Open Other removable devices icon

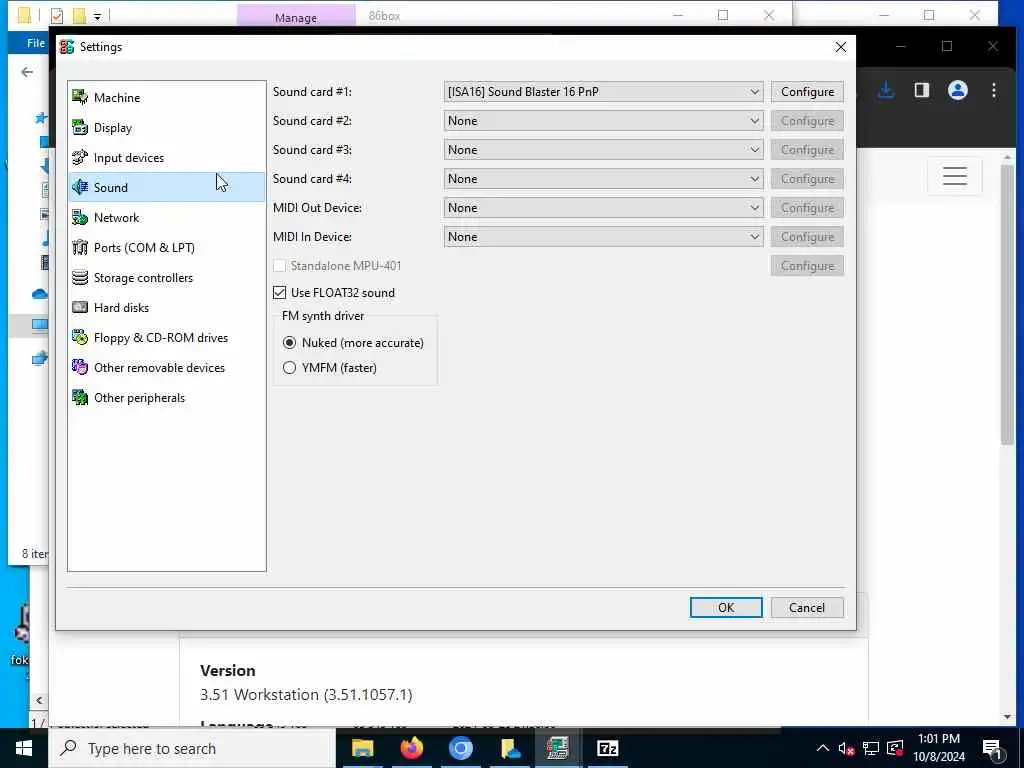[80, 367]
